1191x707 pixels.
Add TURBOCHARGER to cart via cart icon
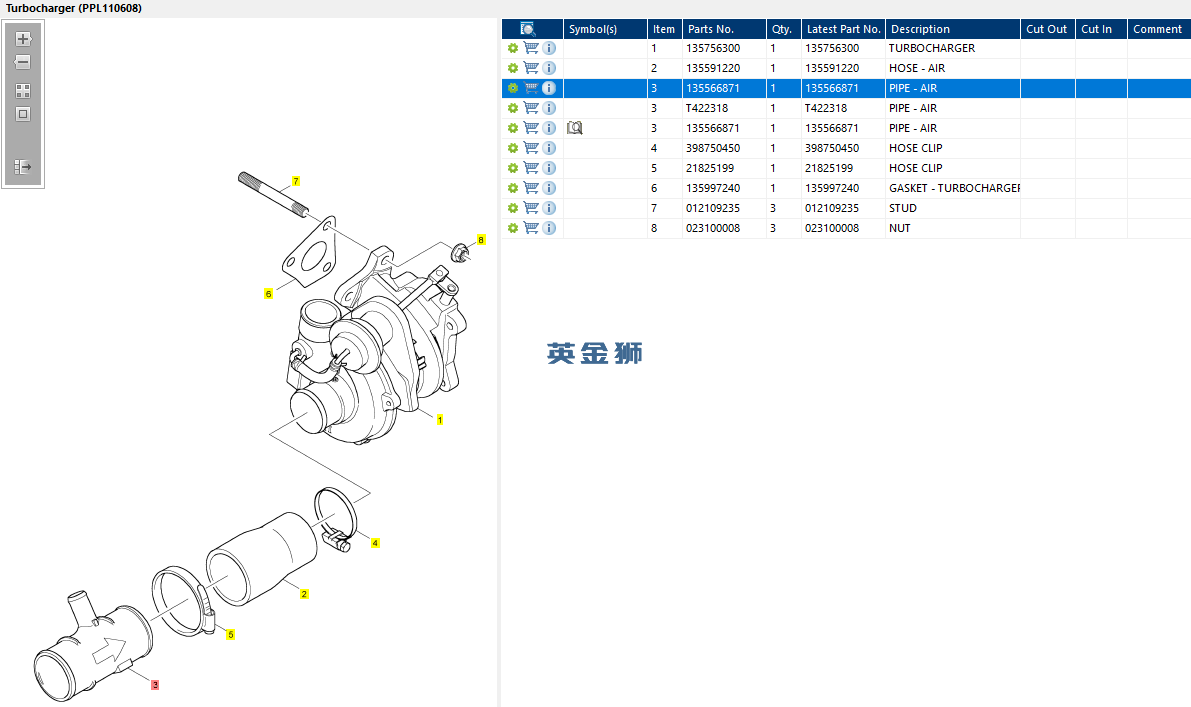(x=531, y=48)
